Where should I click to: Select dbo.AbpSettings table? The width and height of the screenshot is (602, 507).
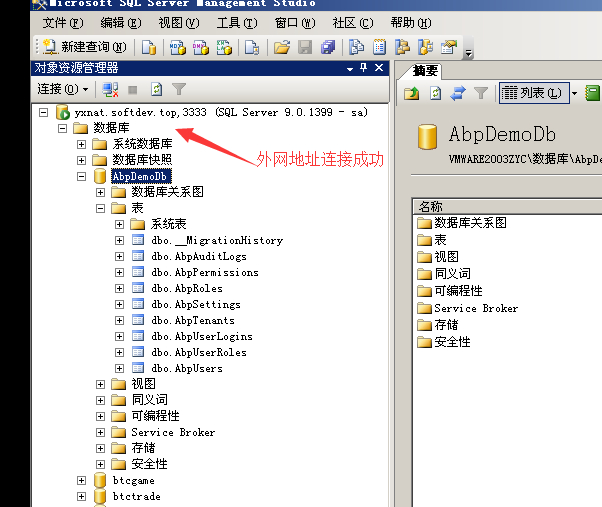point(196,304)
